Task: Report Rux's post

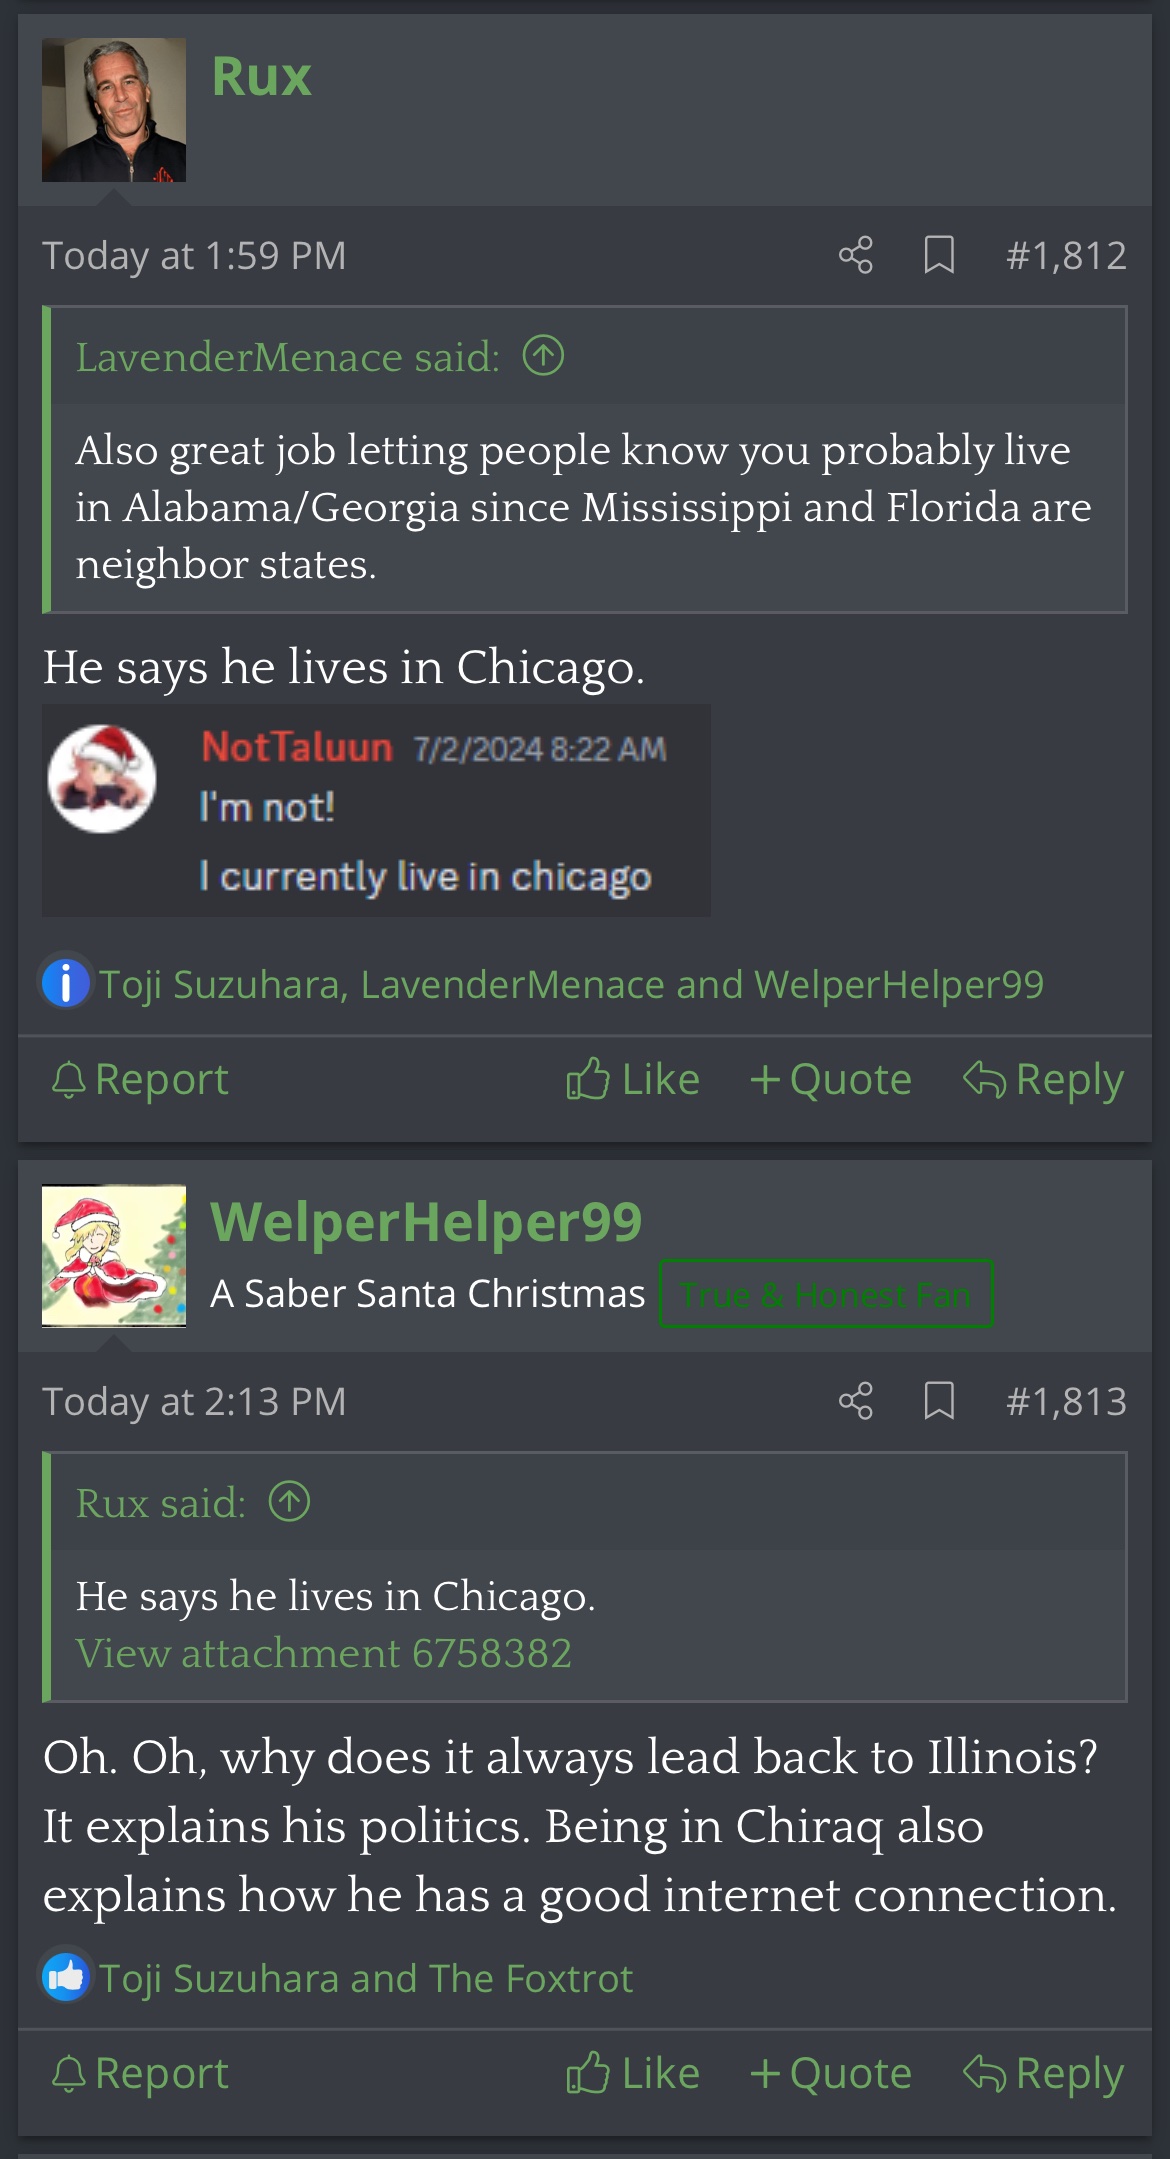Action: [140, 1080]
